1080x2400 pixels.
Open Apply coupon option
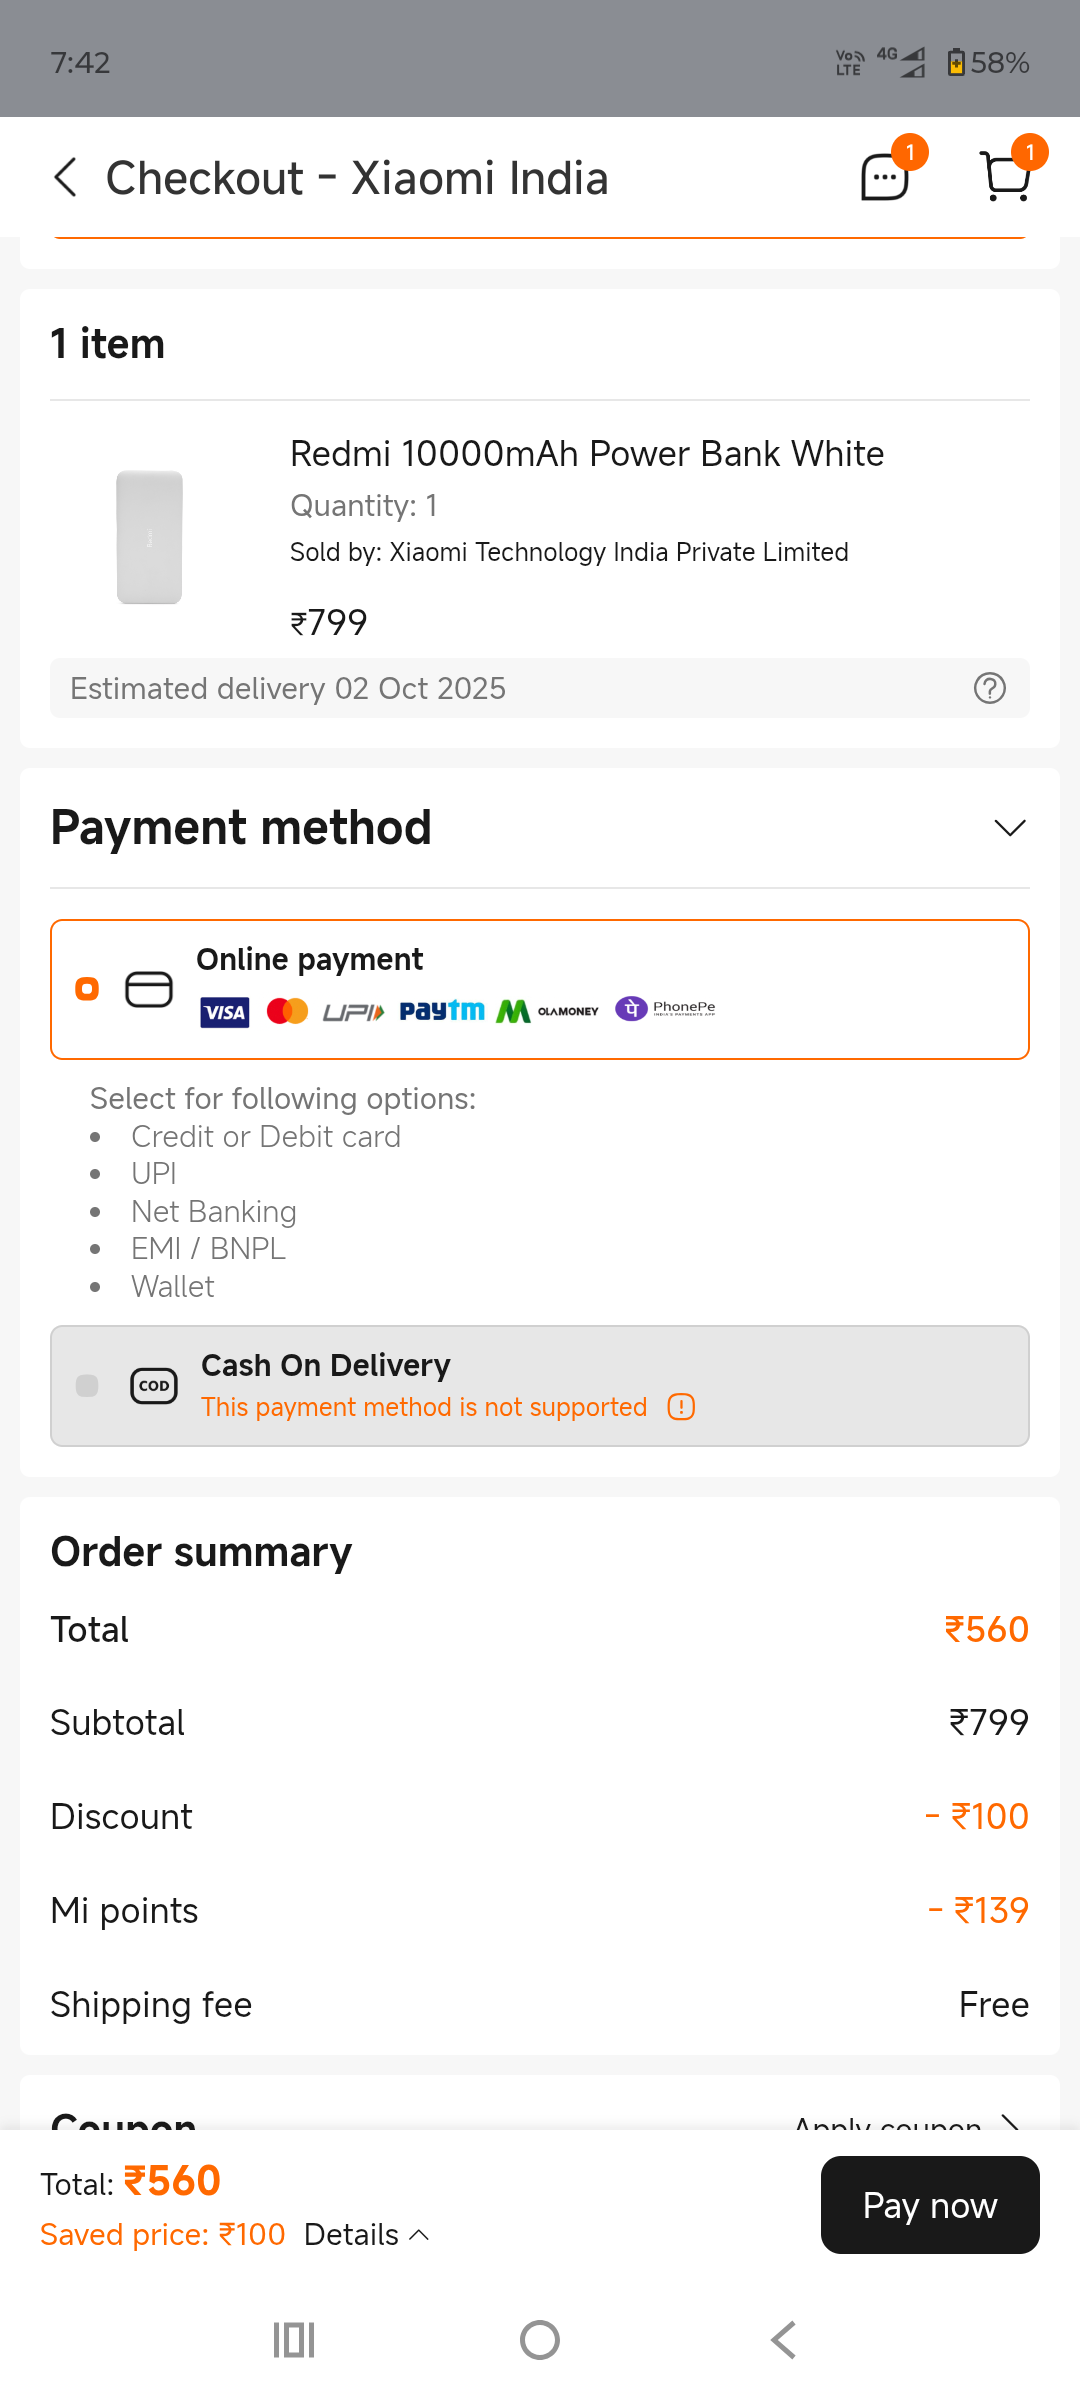[x=905, y=2122]
